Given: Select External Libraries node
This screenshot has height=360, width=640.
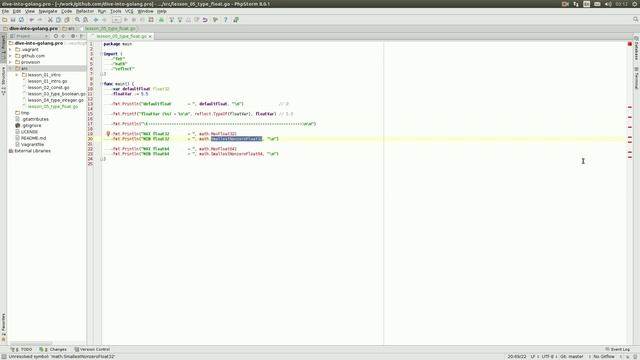Looking at the screenshot, I should tap(32, 151).
